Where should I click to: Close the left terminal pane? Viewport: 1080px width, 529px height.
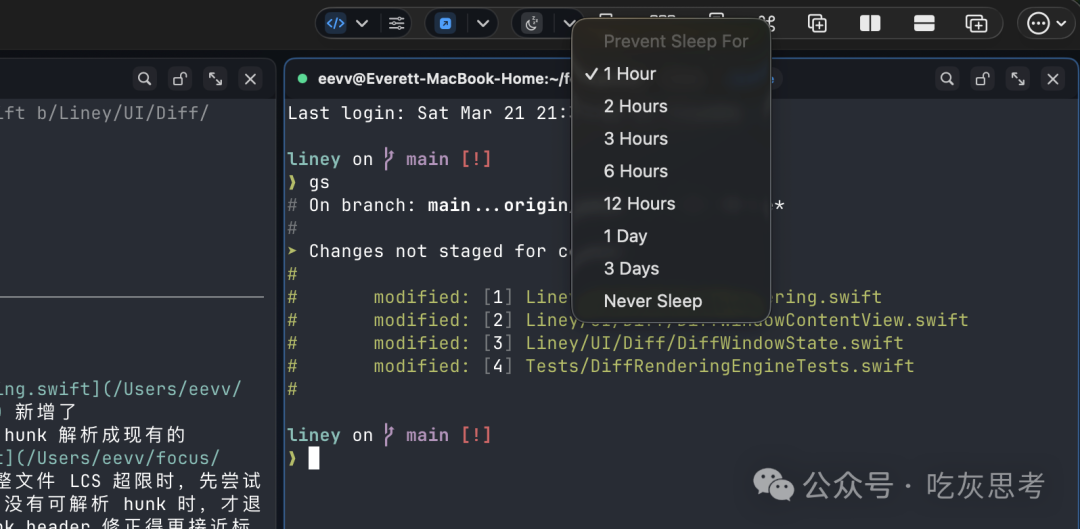(250, 79)
